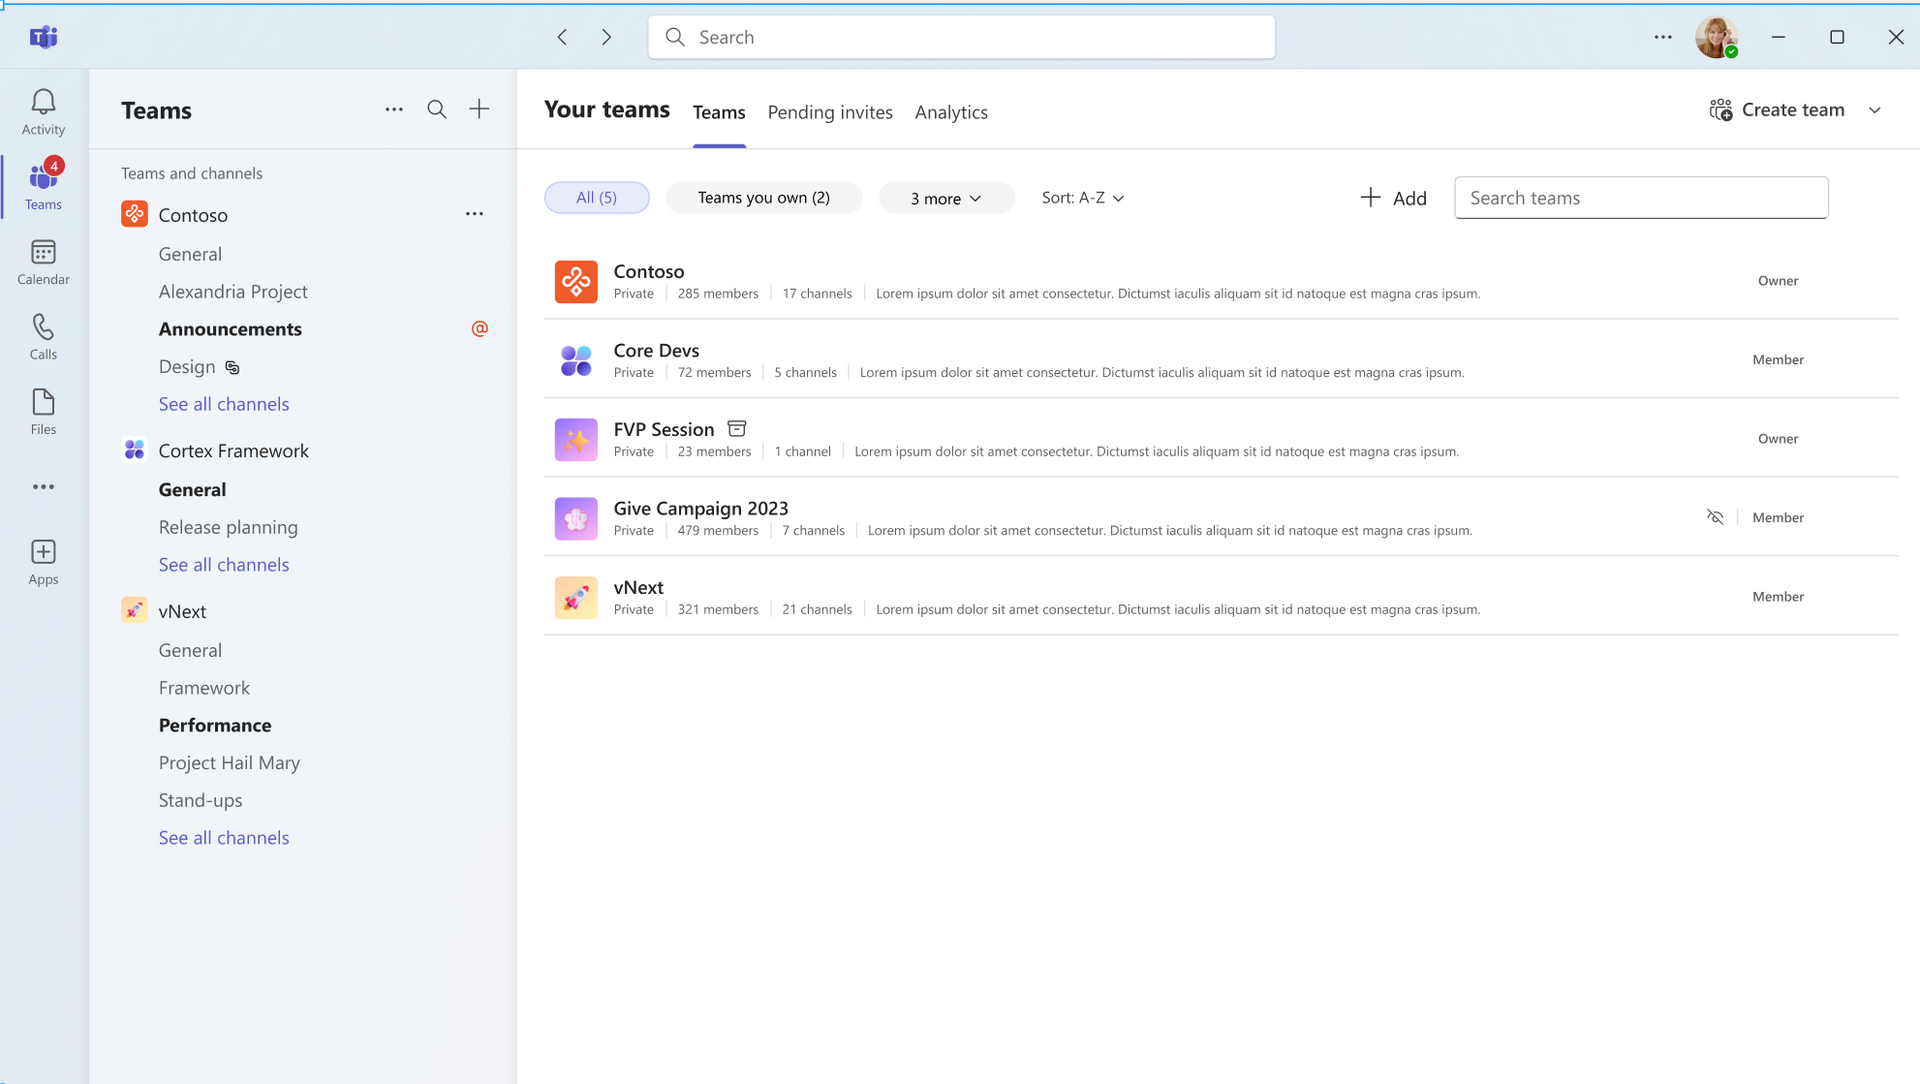Click the Create team button
The image size is (1920, 1084).
1777,110
